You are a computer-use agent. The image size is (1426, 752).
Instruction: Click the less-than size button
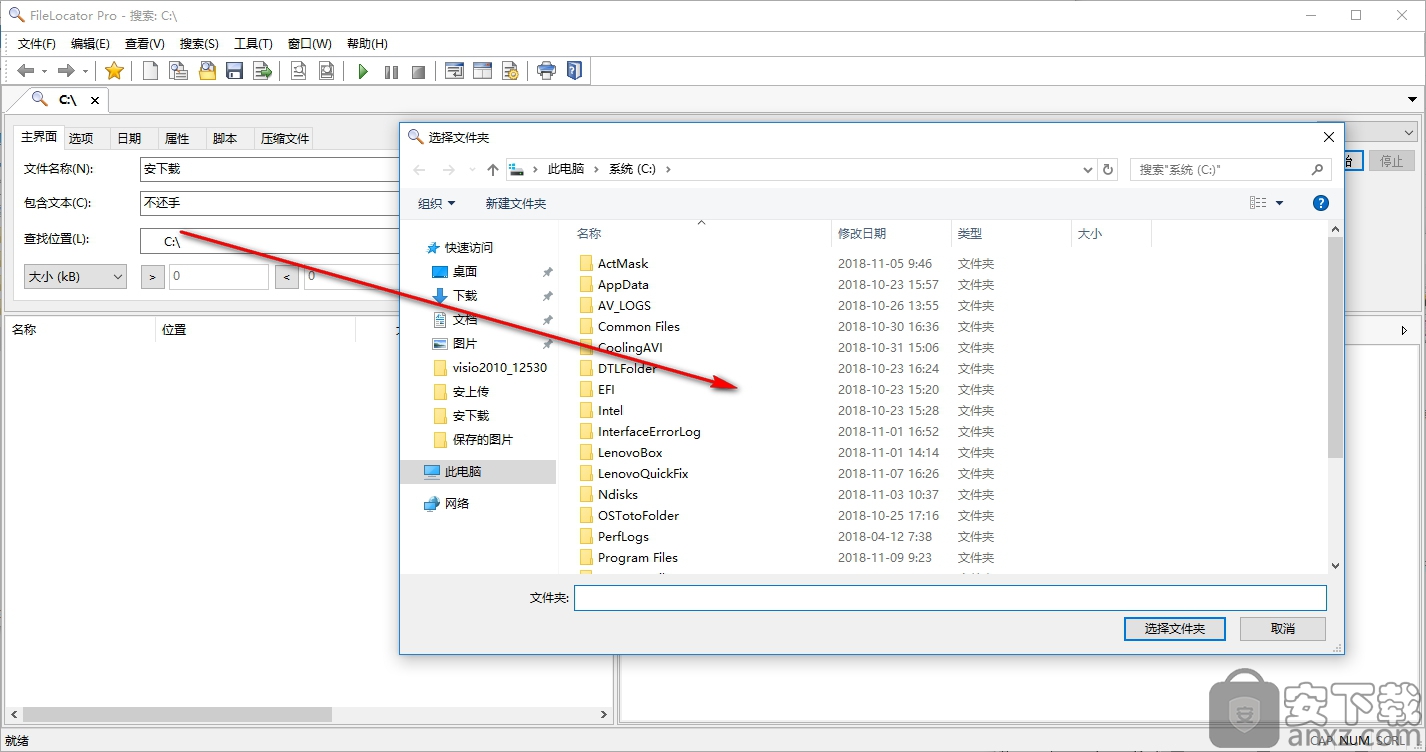(x=287, y=276)
